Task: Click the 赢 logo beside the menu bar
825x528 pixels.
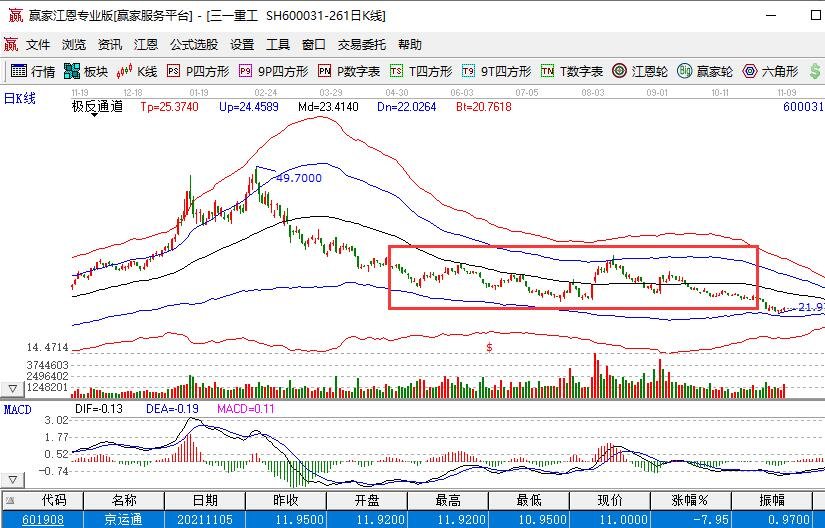Action: [x=11, y=45]
